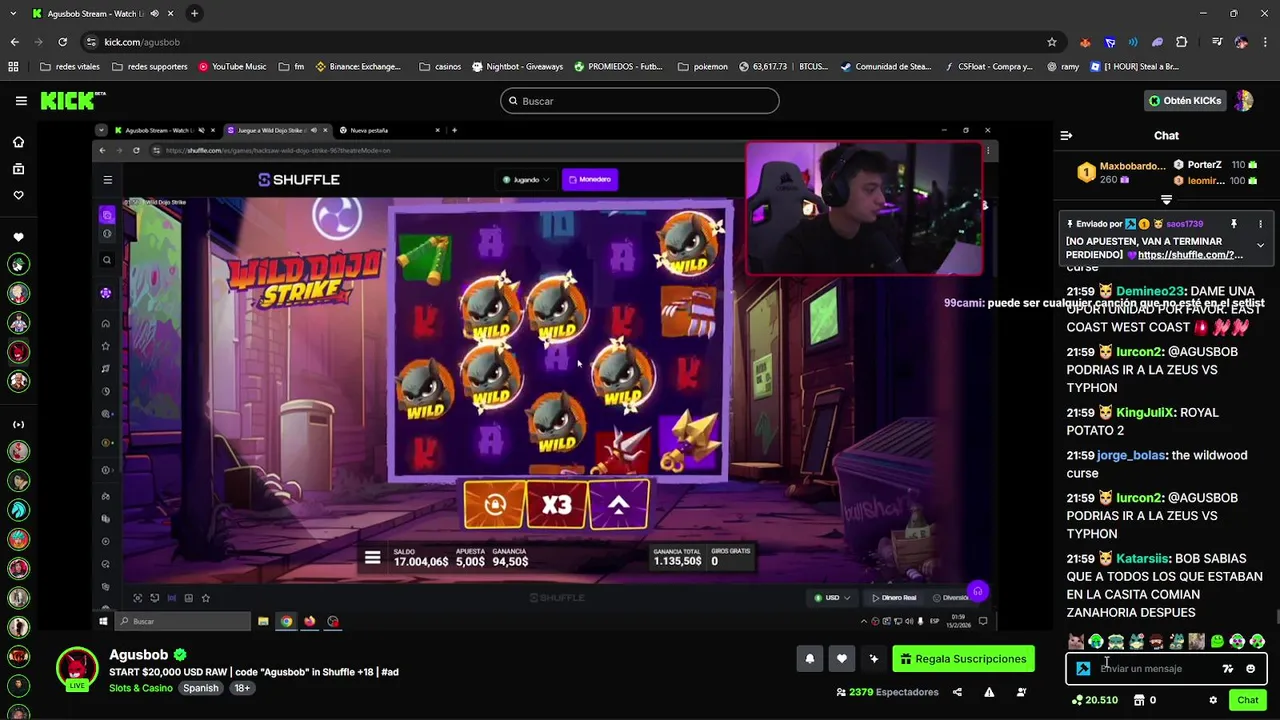Open the Binance Exchange bookmark
1280x720 pixels.
[358, 67]
